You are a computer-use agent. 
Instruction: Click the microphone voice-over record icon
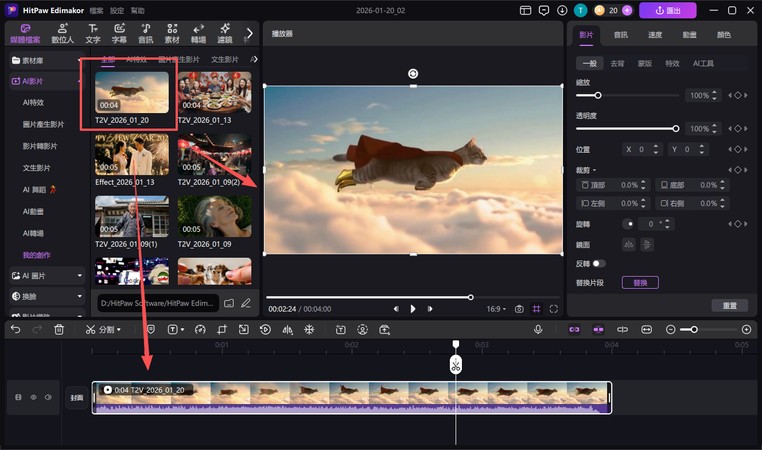538,329
